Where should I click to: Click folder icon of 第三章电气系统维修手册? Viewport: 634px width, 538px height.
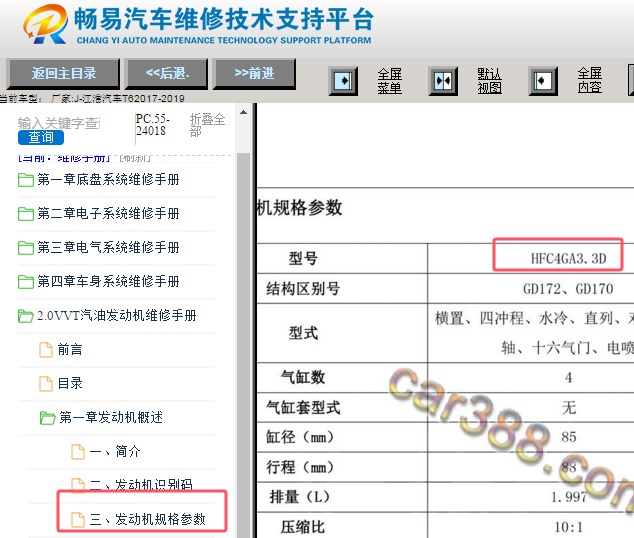click(x=26, y=248)
